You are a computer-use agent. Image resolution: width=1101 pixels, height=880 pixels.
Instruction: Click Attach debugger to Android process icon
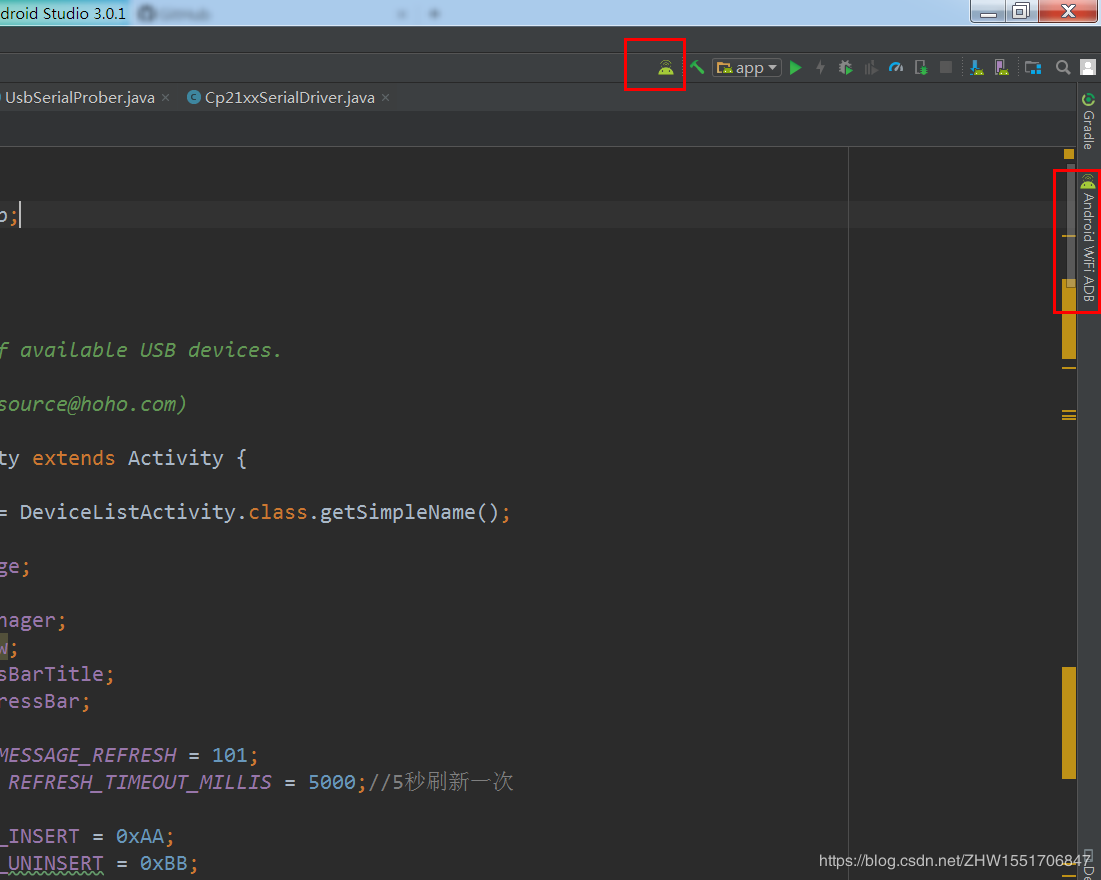[921, 67]
